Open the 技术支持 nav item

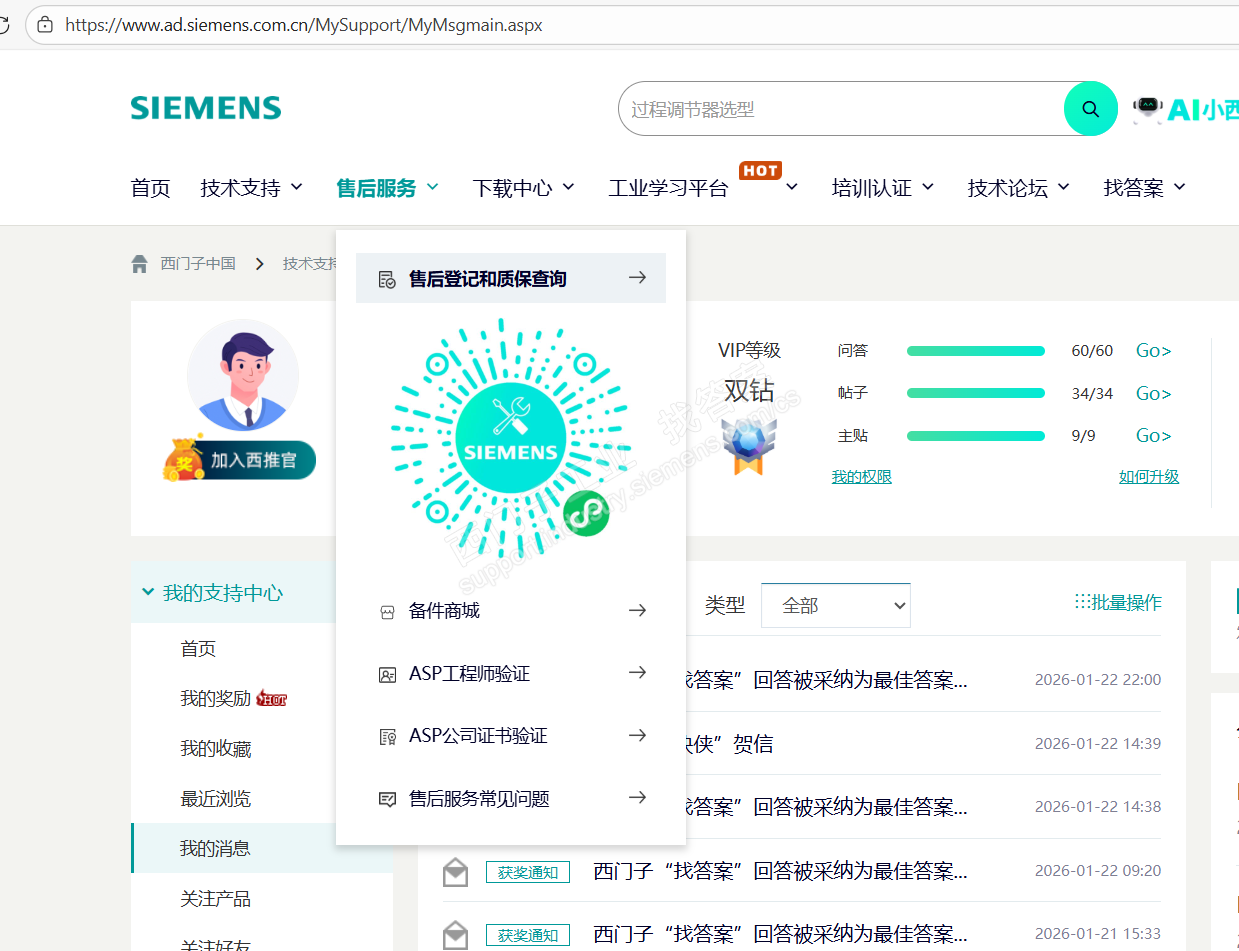[240, 188]
